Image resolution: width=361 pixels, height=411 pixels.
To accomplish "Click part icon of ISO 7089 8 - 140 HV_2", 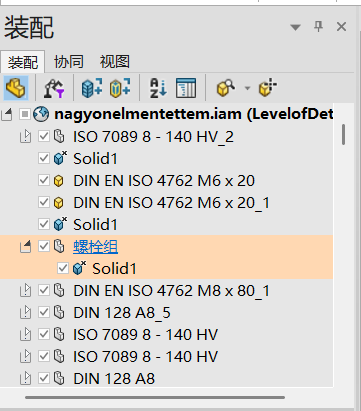I will pyautogui.click(x=59, y=136).
